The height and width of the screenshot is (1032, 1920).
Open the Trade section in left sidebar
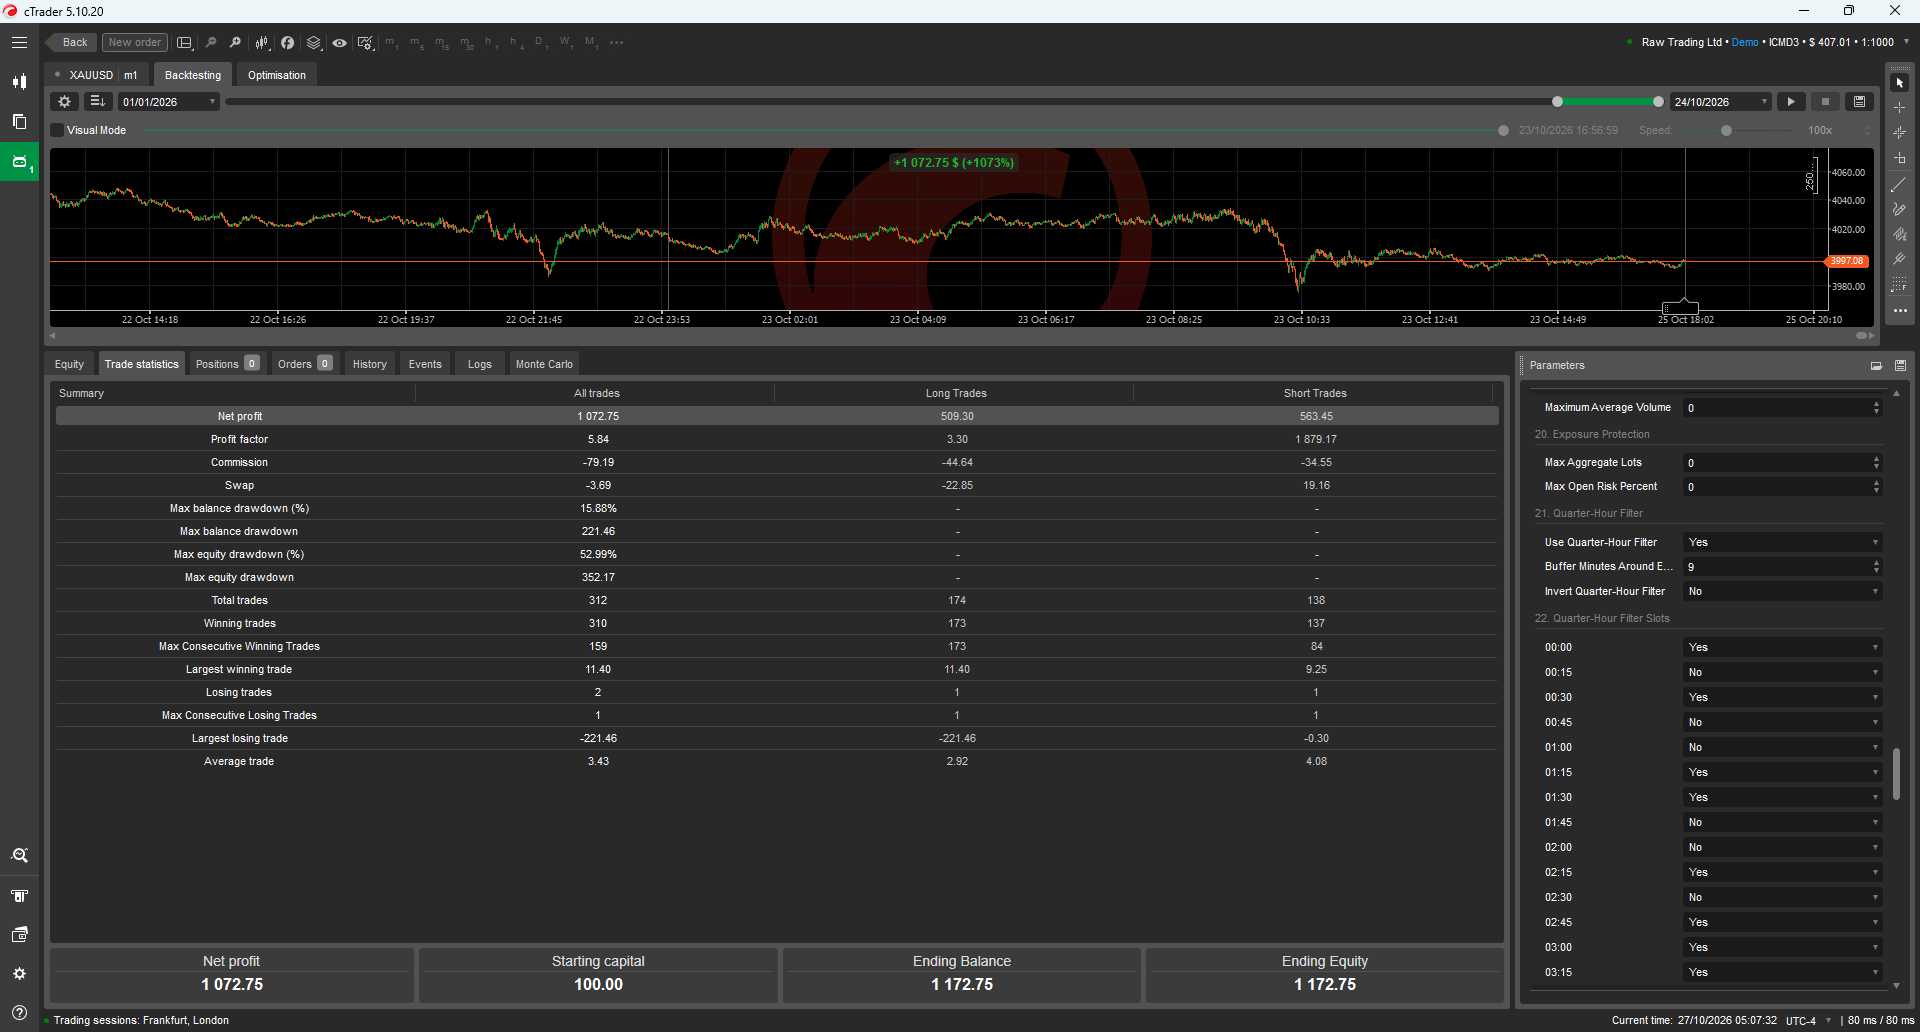[x=19, y=82]
